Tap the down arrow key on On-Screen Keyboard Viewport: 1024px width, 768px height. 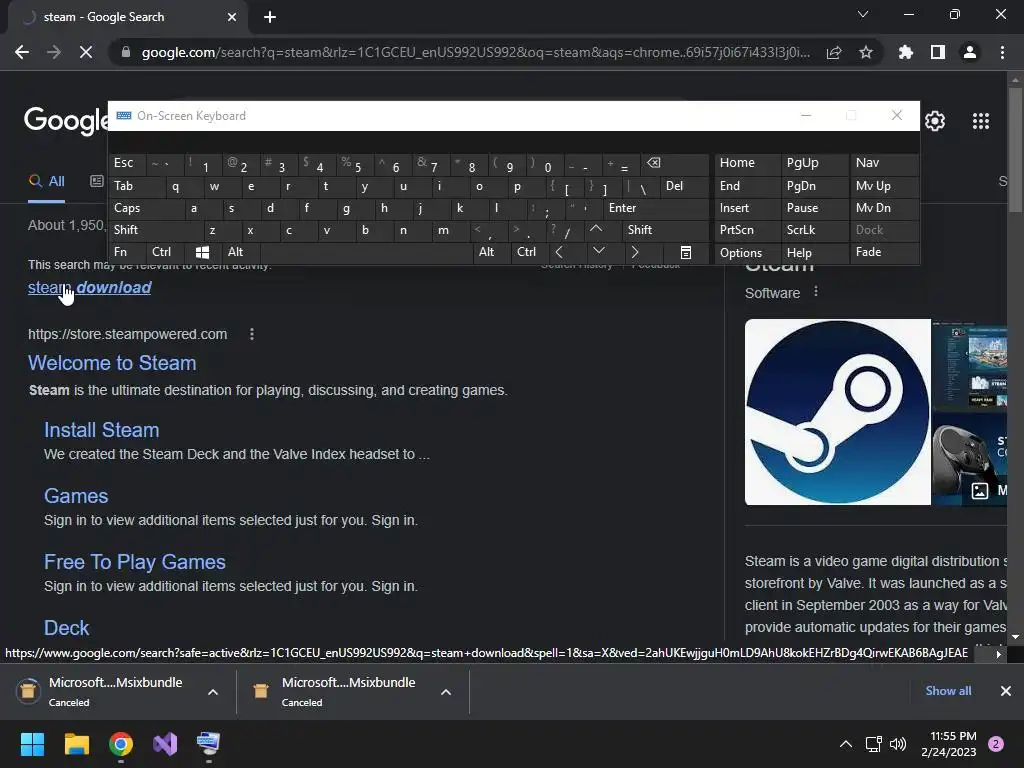[x=599, y=251]
